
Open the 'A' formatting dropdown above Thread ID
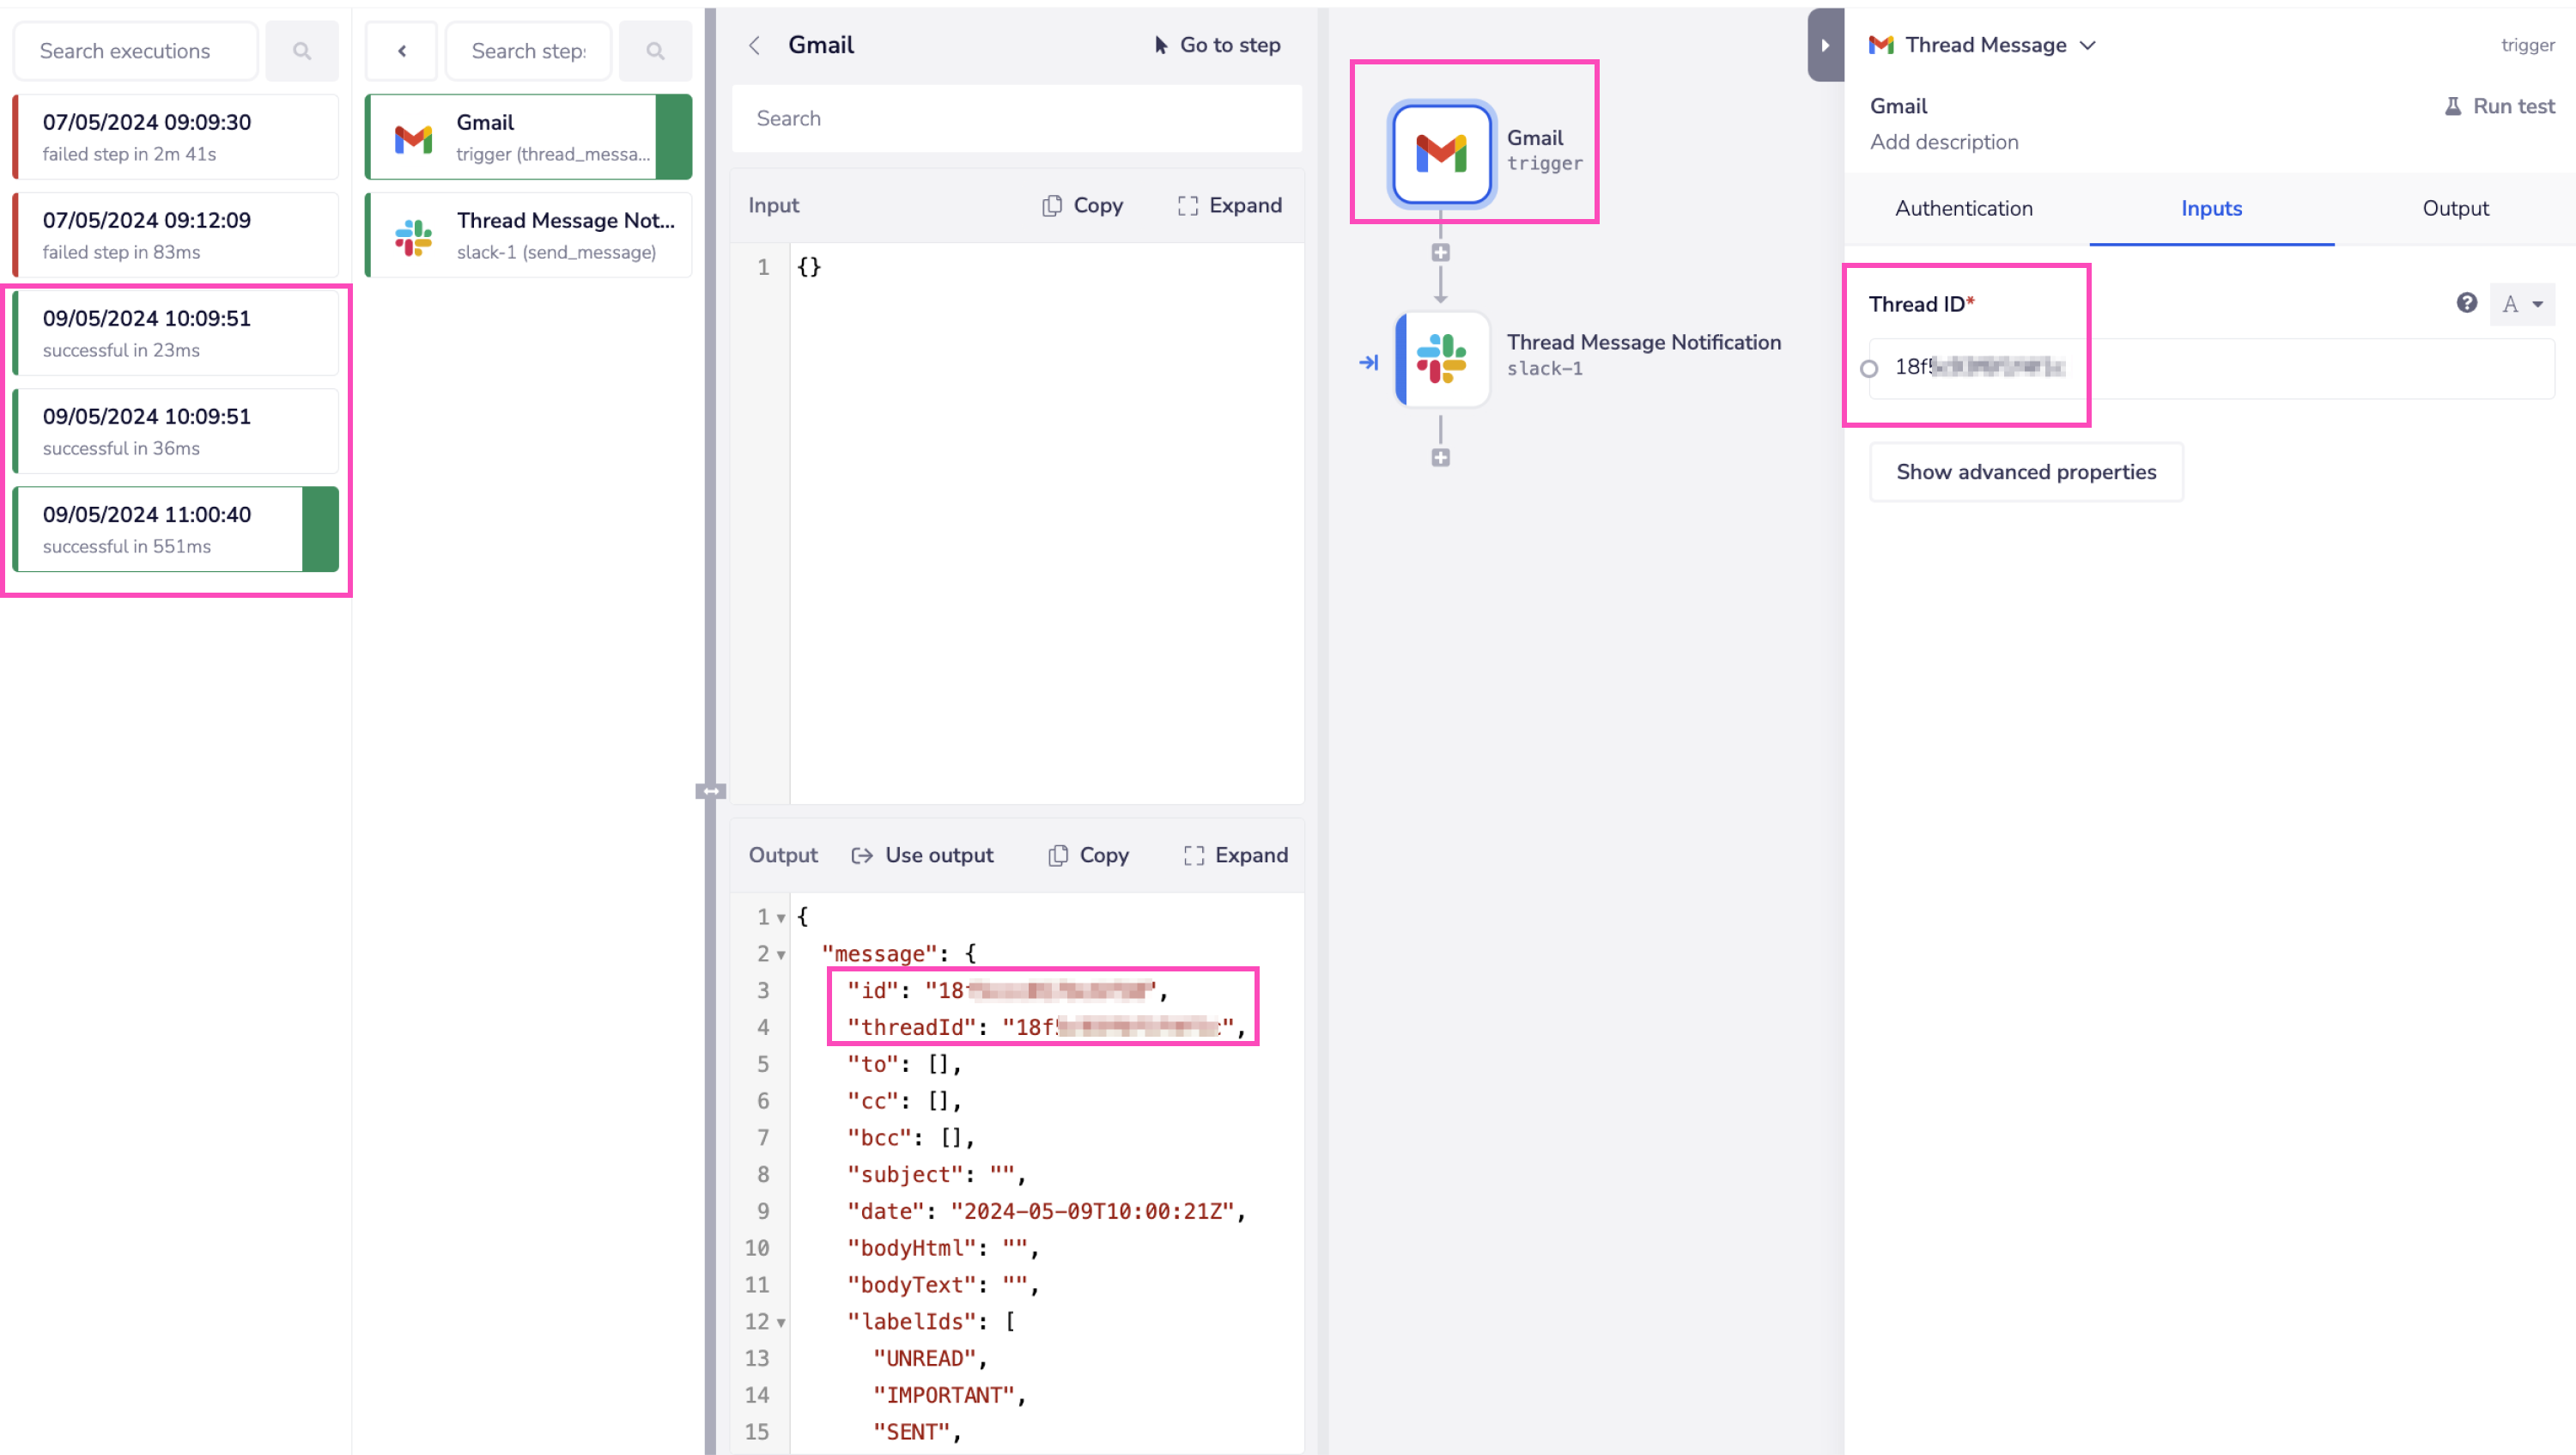(2522, 304)
